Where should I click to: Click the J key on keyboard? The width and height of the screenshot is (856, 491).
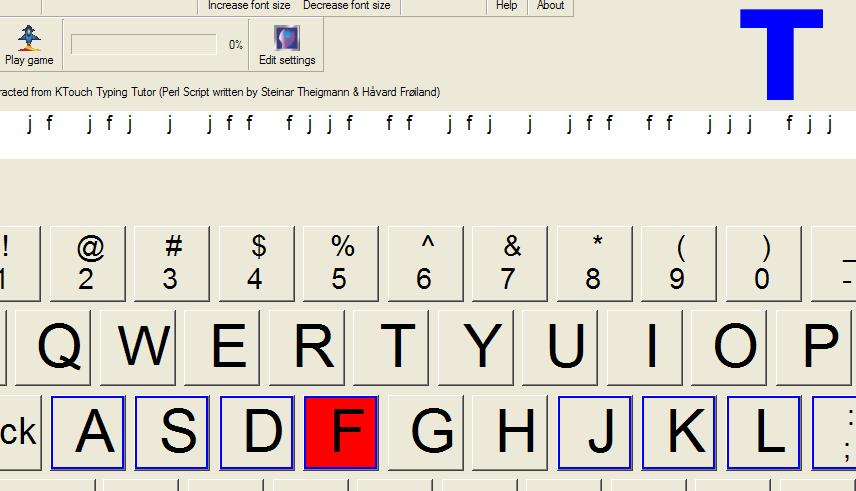pyautogui.click(x=595, y=433)
